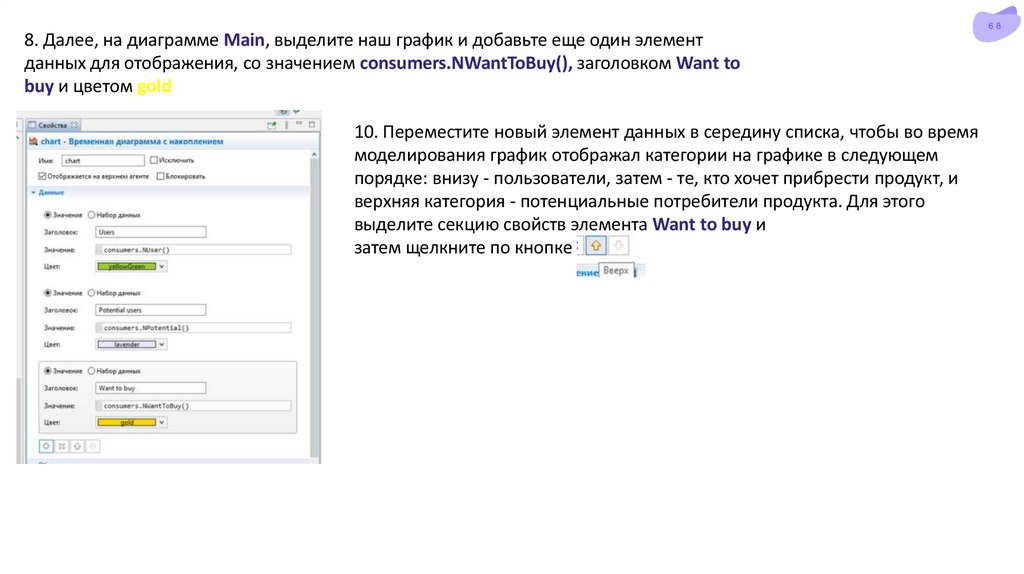Screen dimensions: 1024x574
Task: Click the yellowGreen color swatch
Action: 127,266
